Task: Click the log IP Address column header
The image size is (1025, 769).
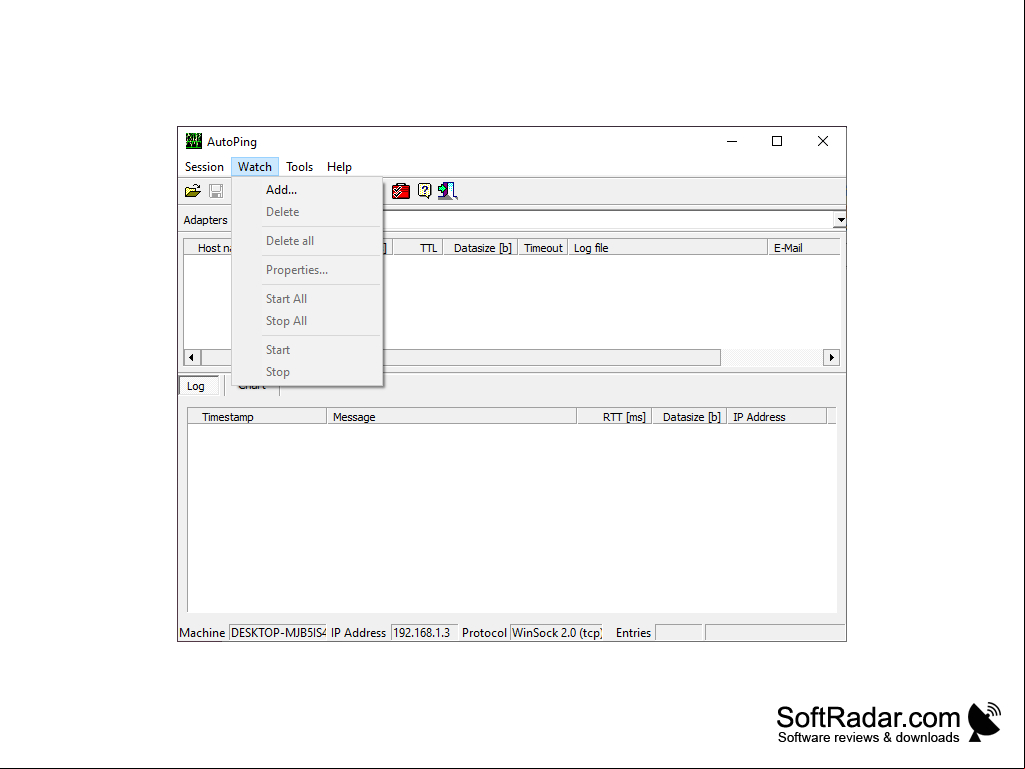Action: click(x=777, y=417)
